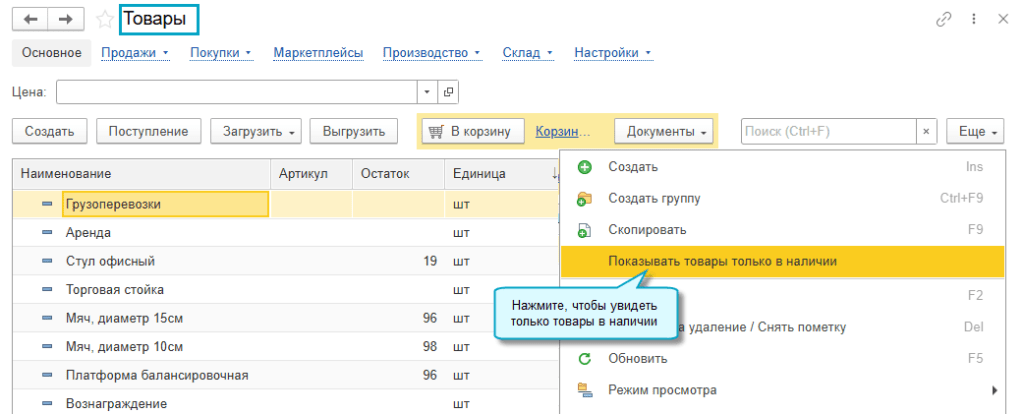The width and height of the screenshot is (1024, 414).
Task: Click the Поиск search input field
Action: click(x=828, y=131)
